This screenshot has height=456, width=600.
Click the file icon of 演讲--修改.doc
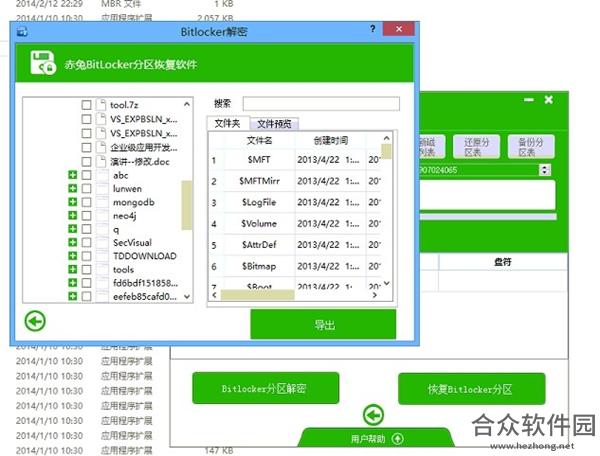(101, 161)
